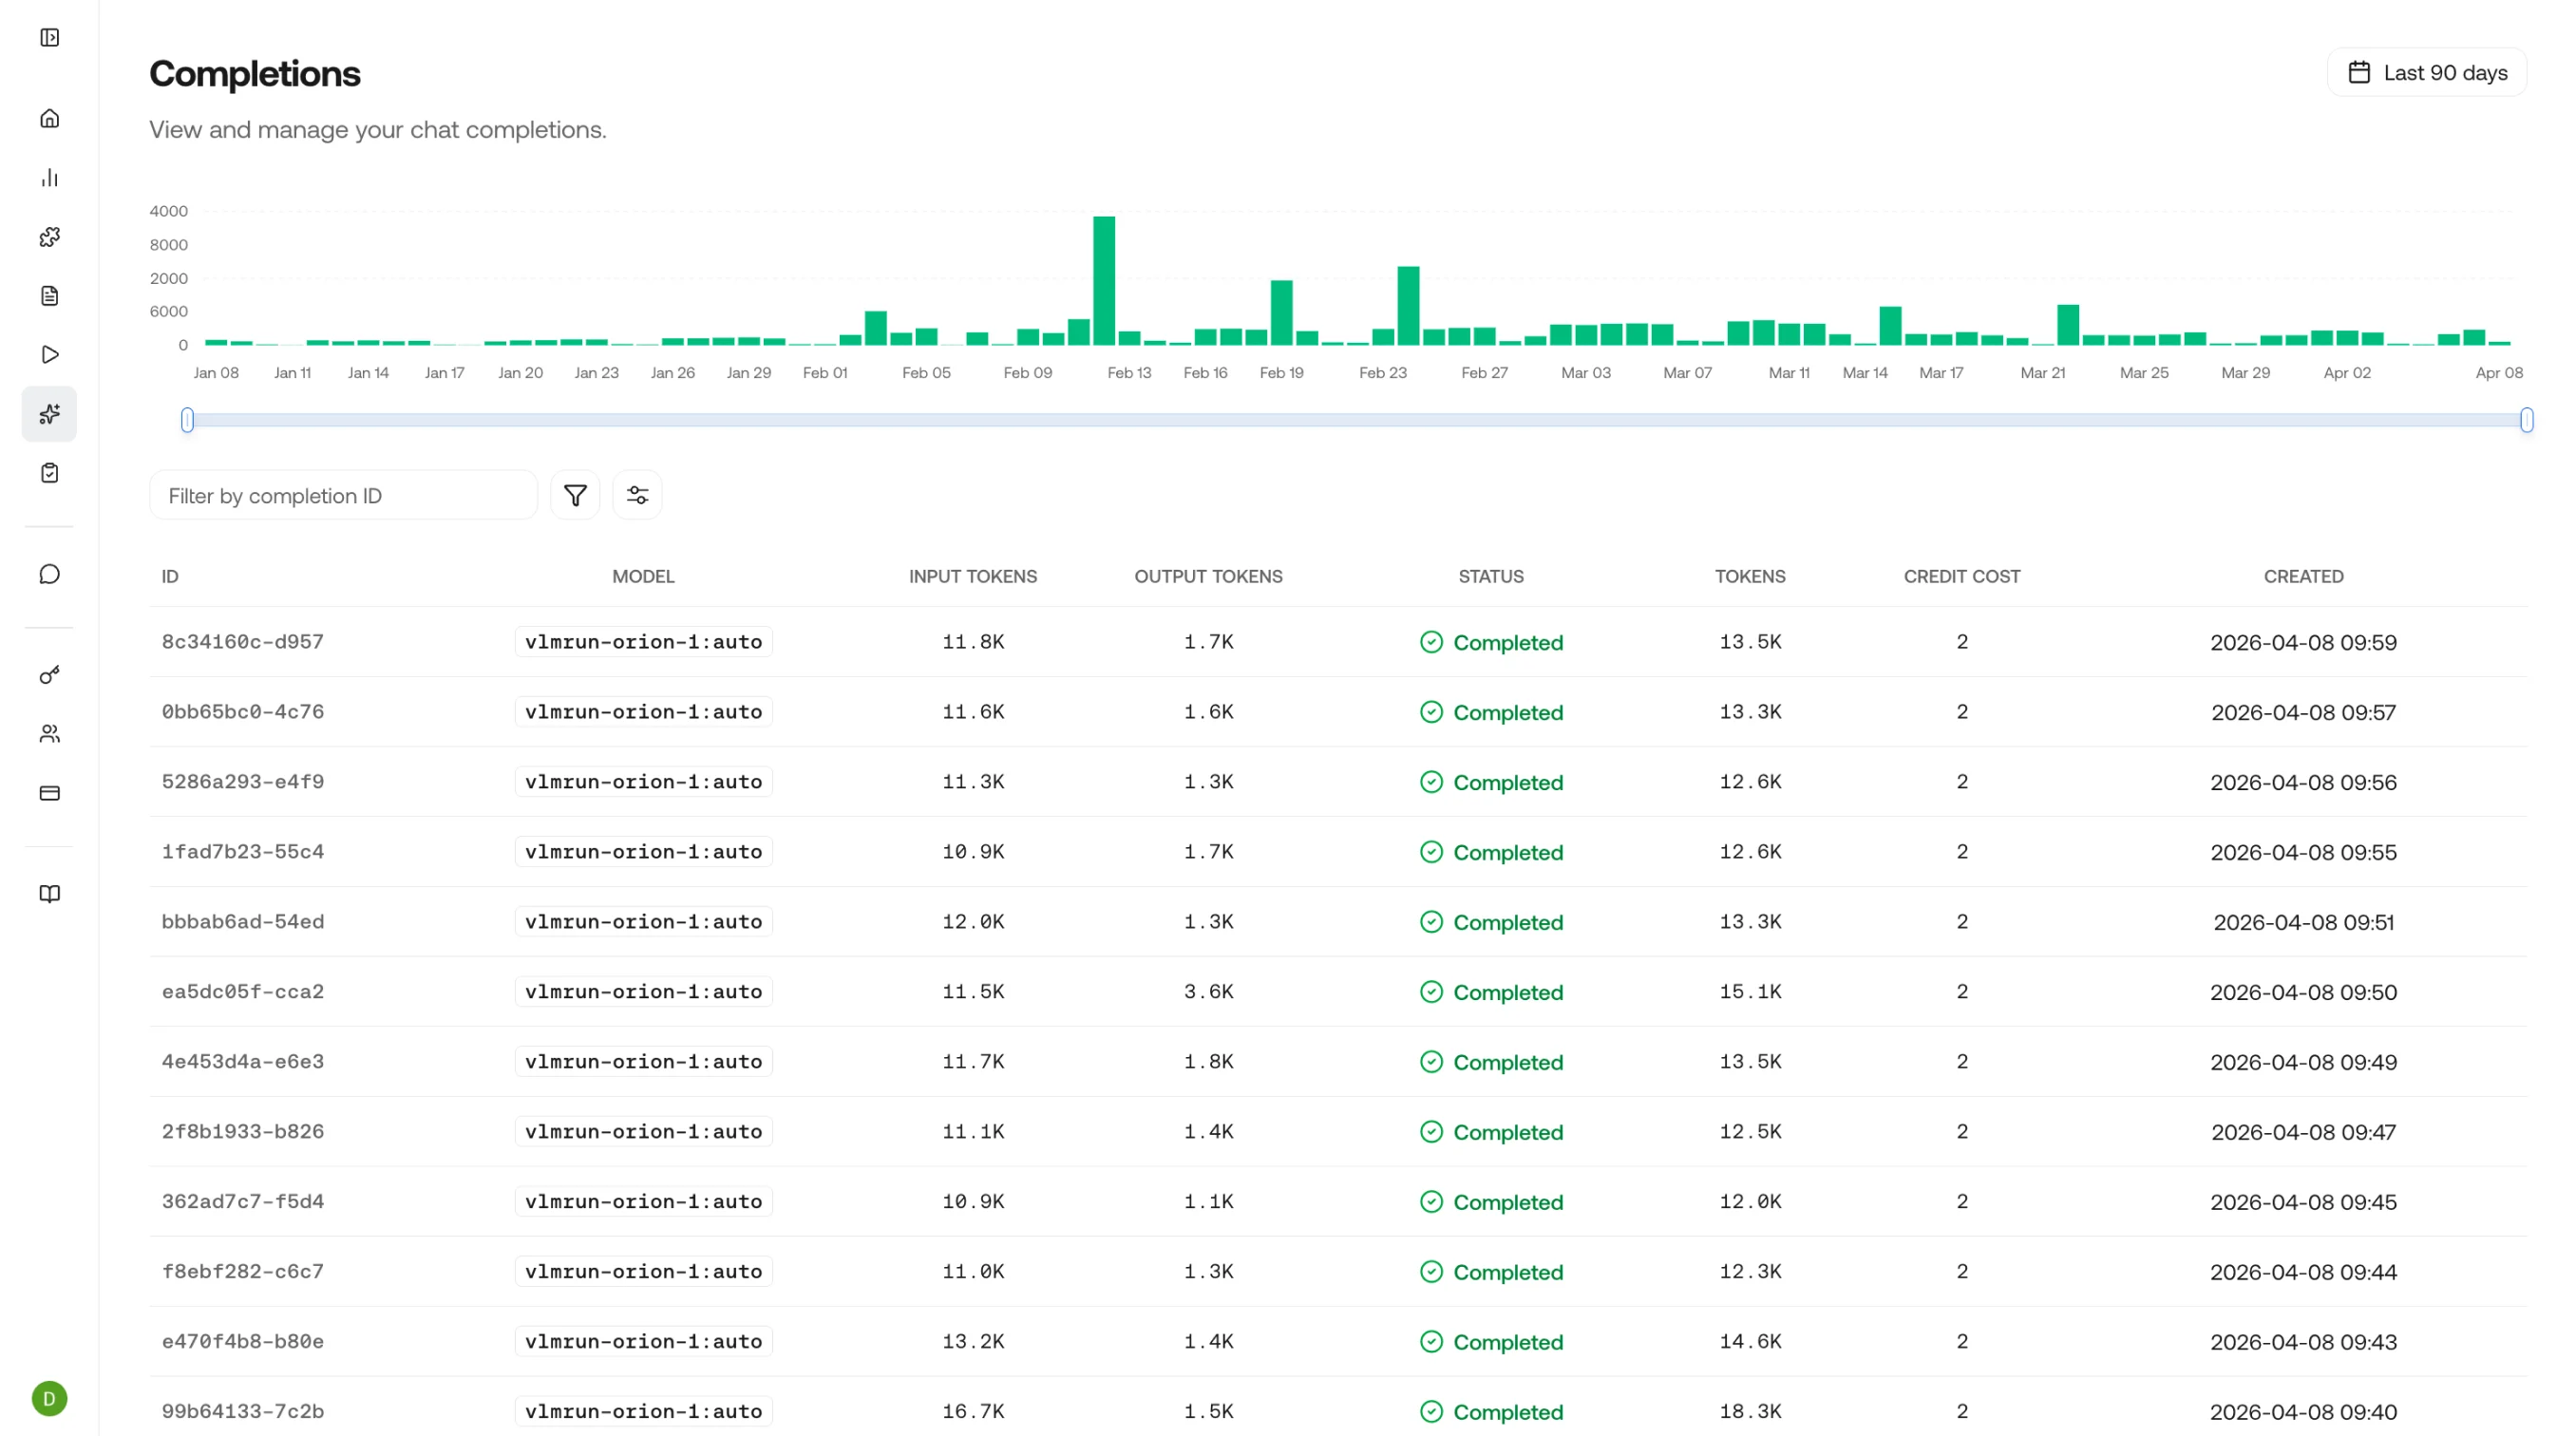Click Completed status in row 362ad7c7-f5d4
This screenshot has height=1436, width=2576.
point(1491,1202)
